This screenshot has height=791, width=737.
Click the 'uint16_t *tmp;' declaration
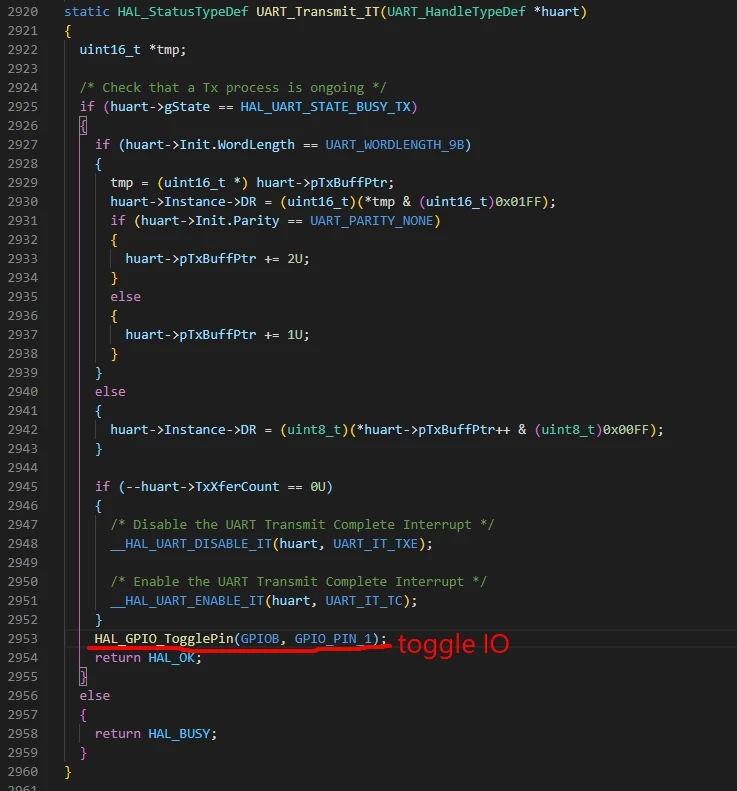(x=133, y=50)
